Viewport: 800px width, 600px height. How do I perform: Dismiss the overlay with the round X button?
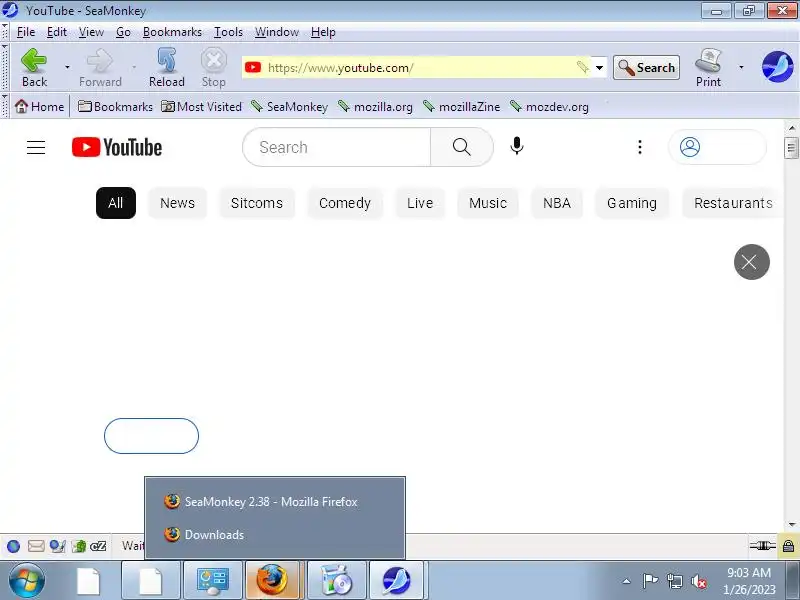(752, 262)
